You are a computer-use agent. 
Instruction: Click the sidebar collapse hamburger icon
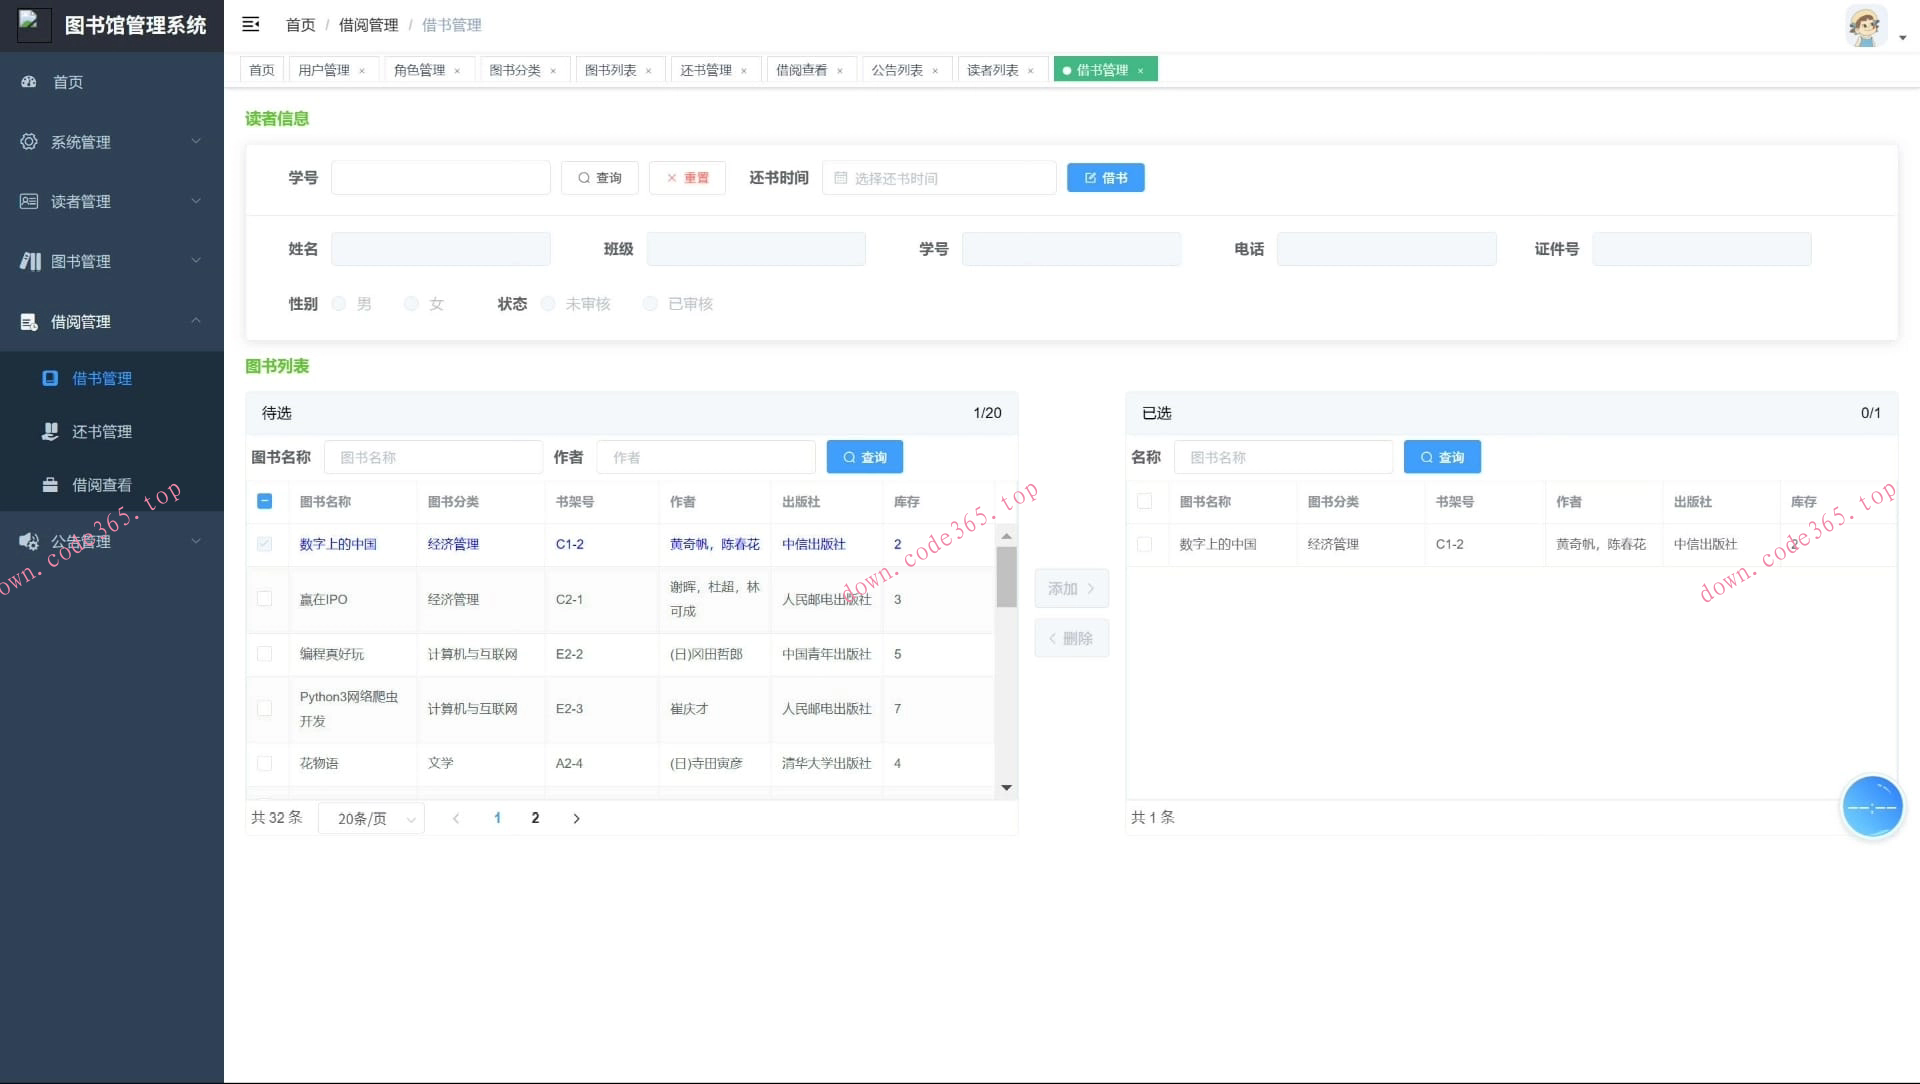[251, 24]
